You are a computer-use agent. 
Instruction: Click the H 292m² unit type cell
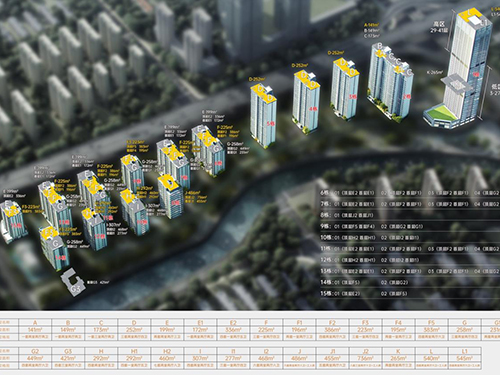click(101, 358)
